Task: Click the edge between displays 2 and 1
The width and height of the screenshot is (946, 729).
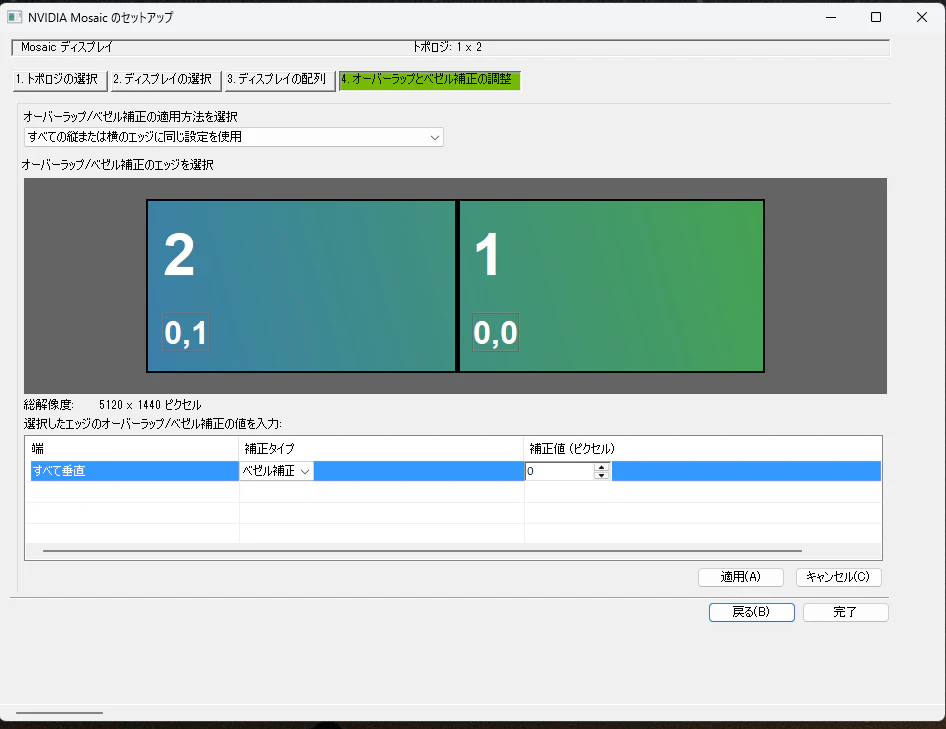Action: coord(457,286)
